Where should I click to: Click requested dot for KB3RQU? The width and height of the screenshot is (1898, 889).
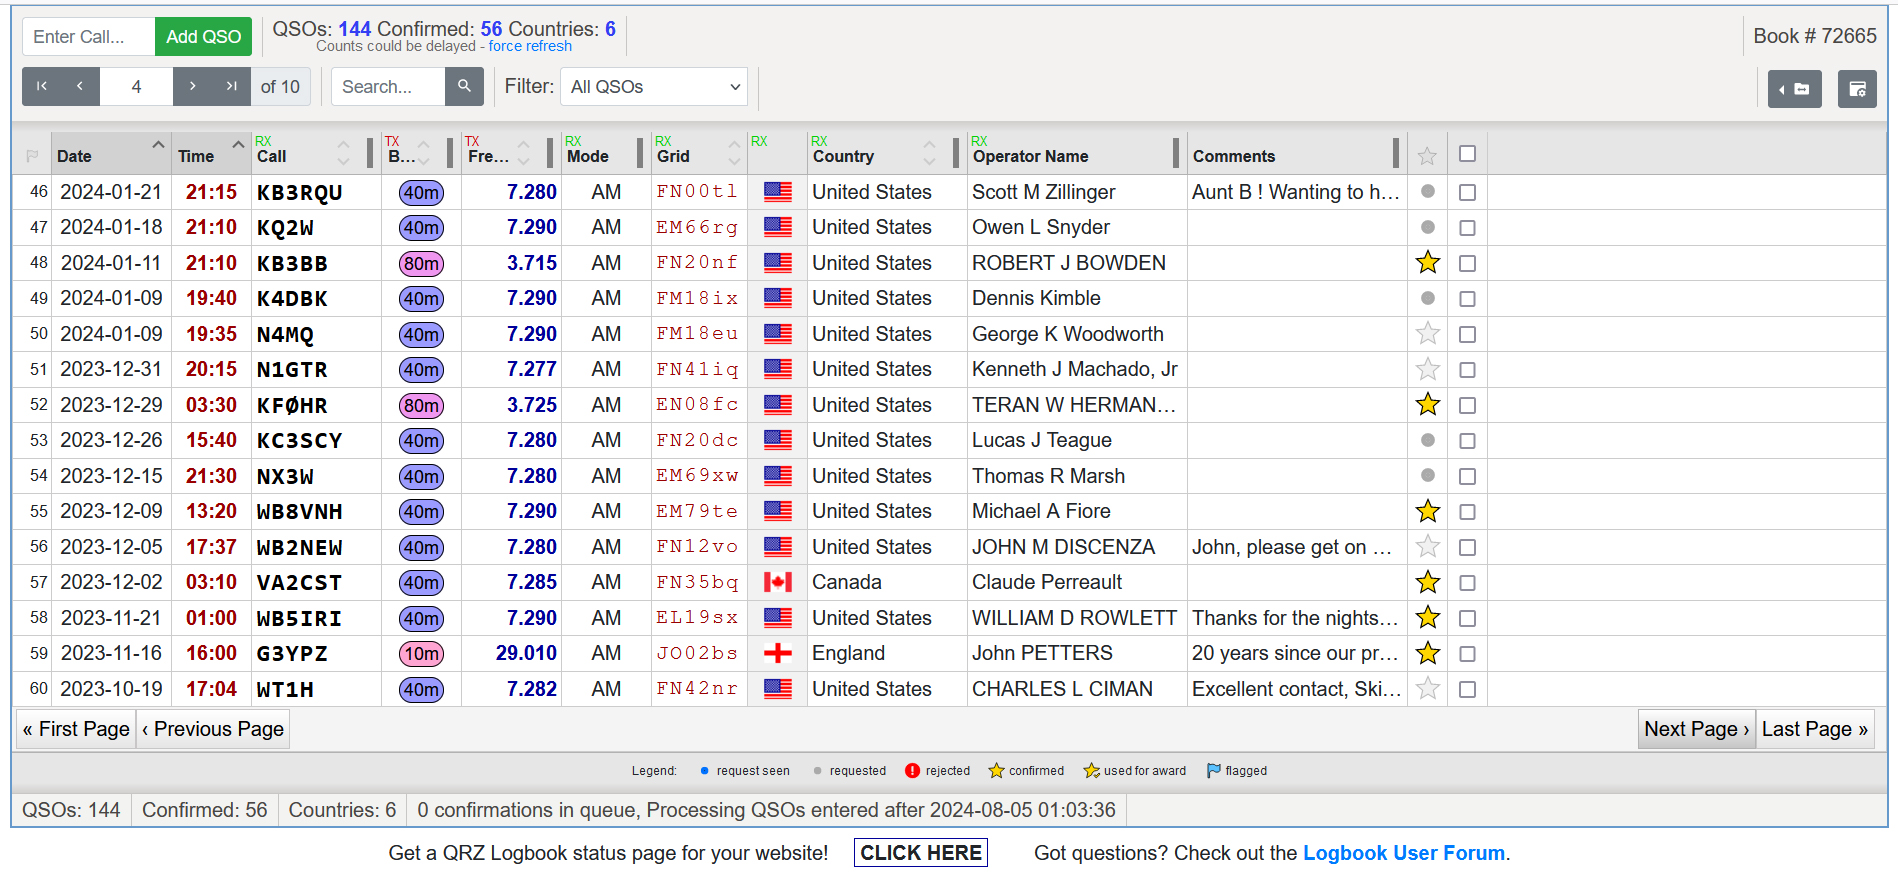1428,191
